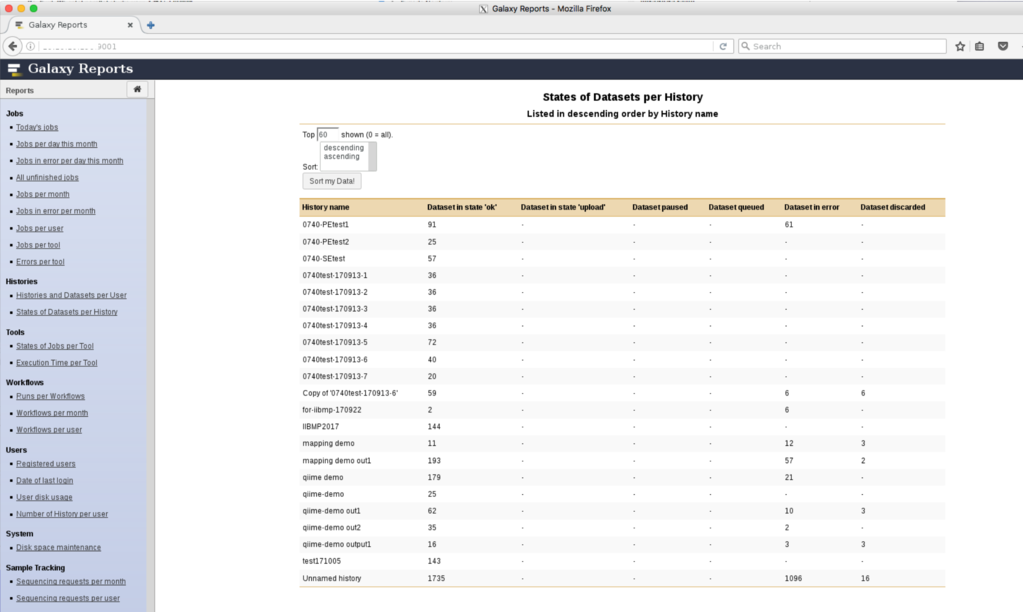The image size is (1023, 612).
Task: Select the 'for-iibmp-170922' history name
Action: point(332,410)
